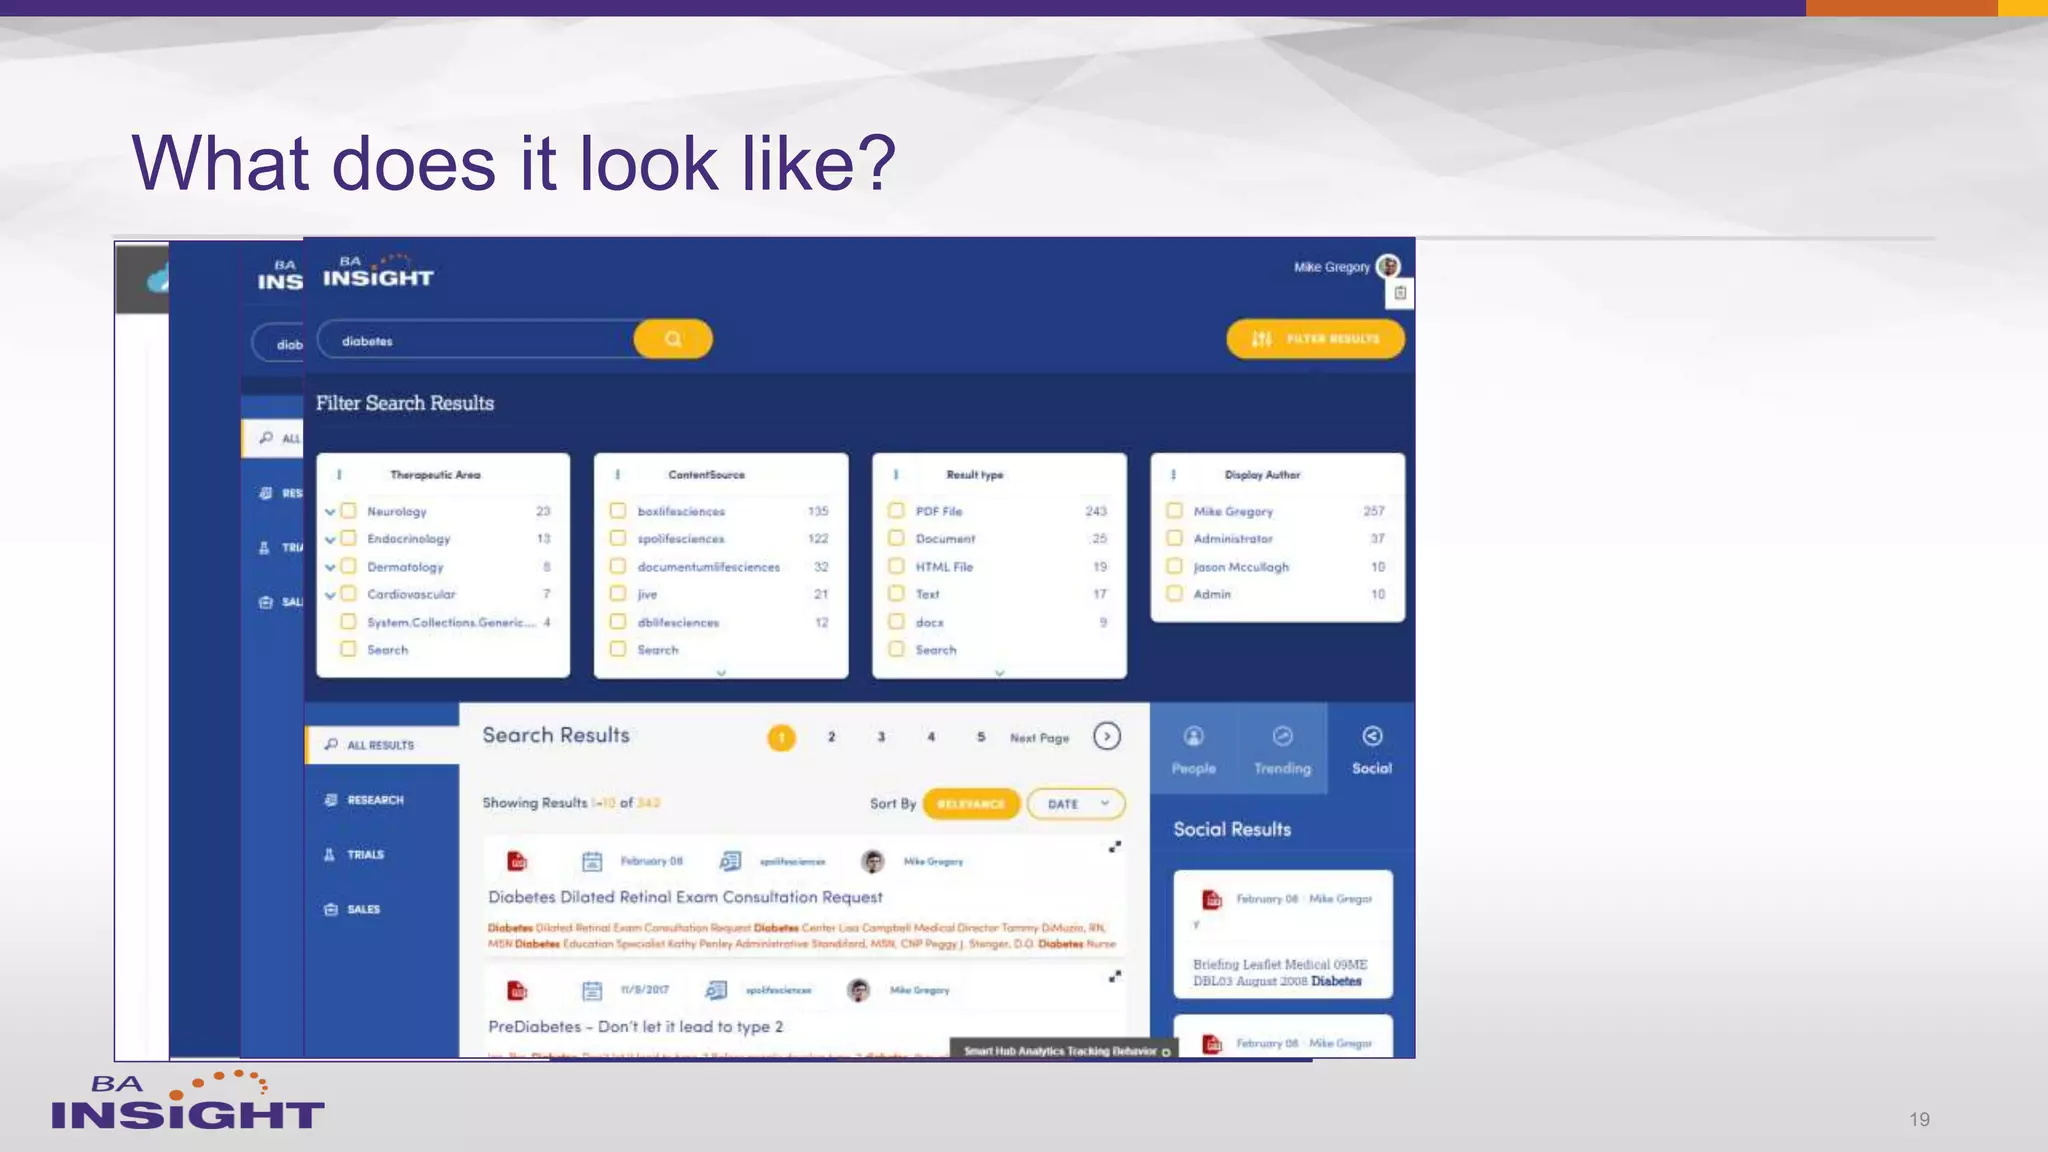Click the orange search magnifier button
Screen dimensions: 2048x1152
(673, 339)
